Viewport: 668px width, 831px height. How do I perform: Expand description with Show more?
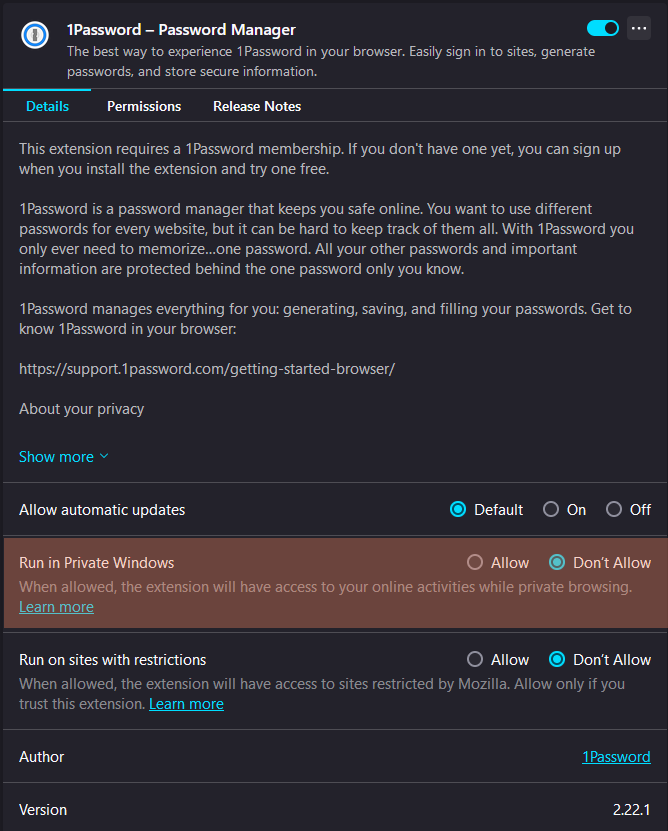point(56,457)
